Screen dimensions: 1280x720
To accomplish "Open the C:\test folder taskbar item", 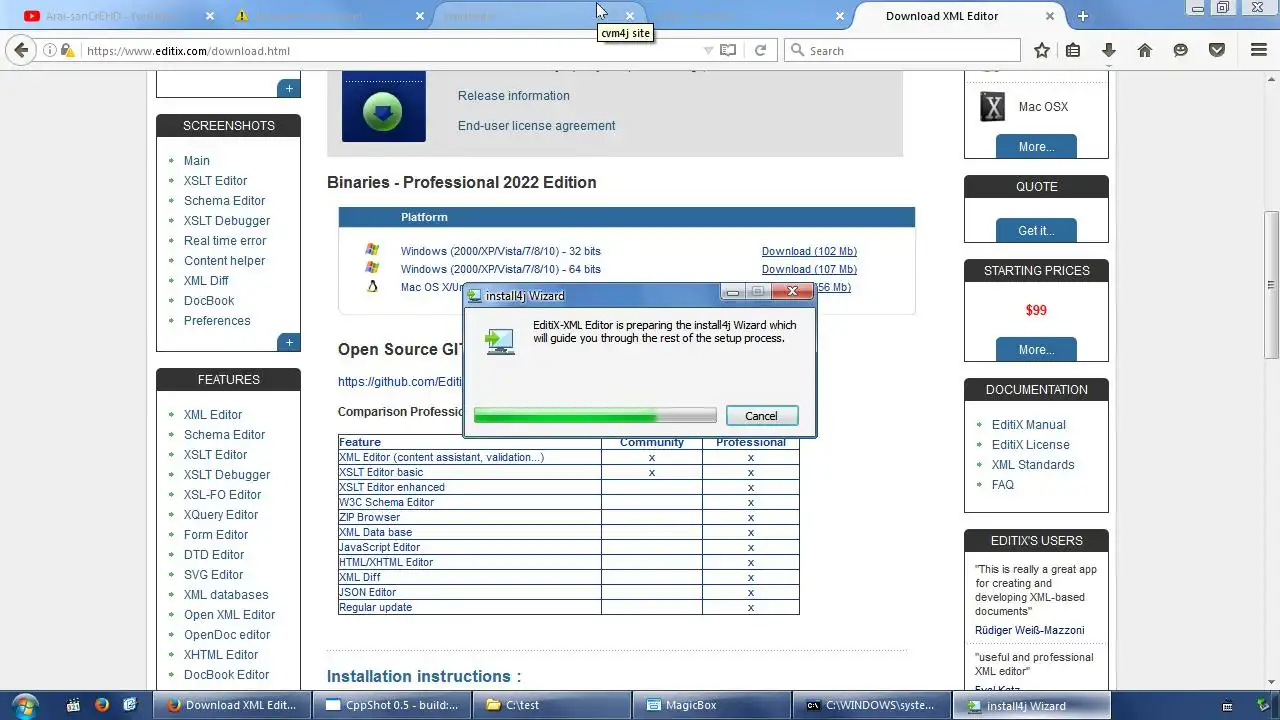I will [551, 705].
